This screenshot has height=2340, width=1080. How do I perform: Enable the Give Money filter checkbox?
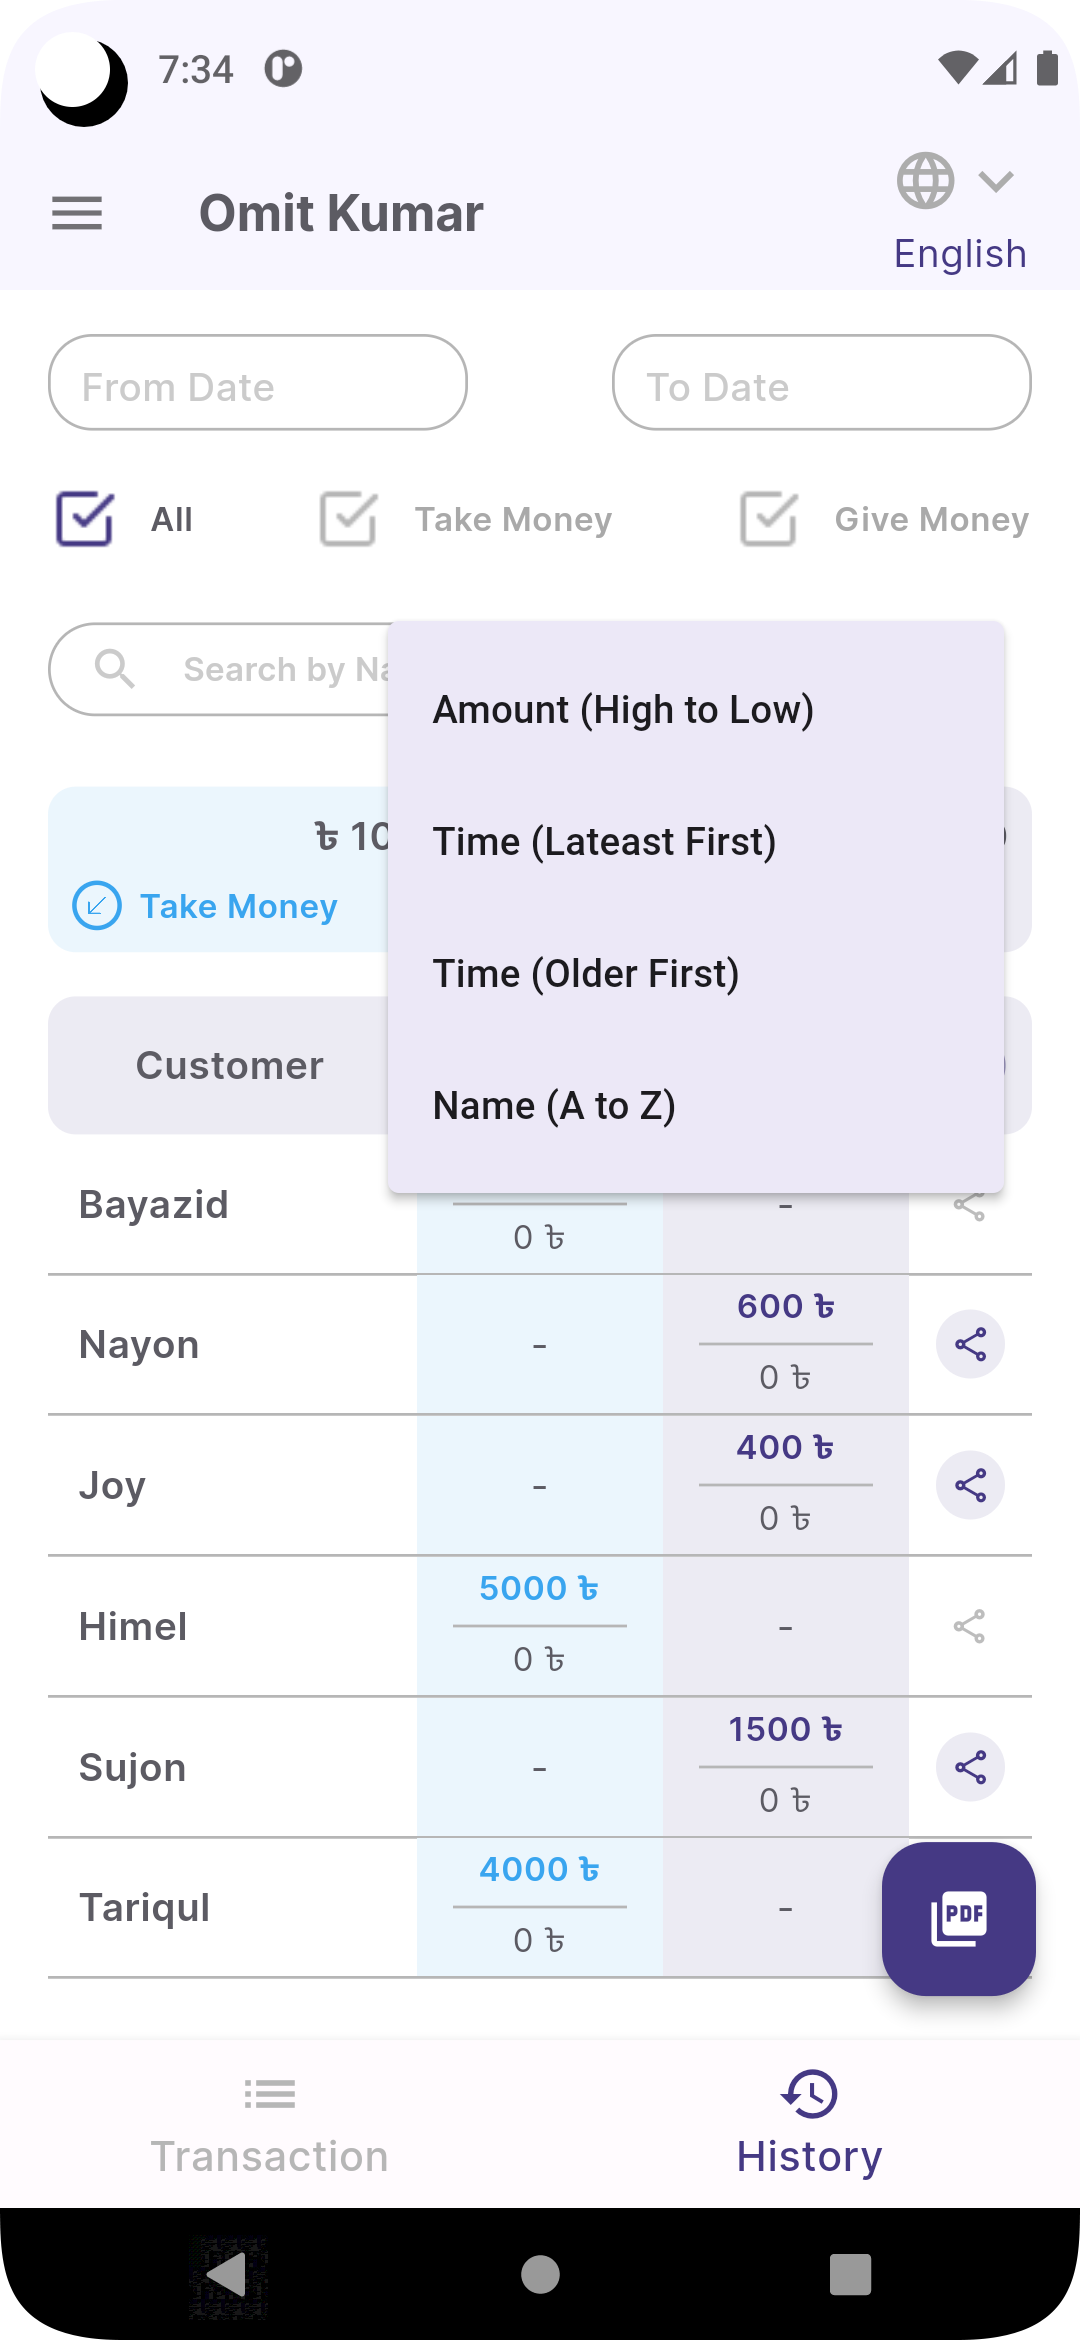pyautogui.click(x=768, y=519)
